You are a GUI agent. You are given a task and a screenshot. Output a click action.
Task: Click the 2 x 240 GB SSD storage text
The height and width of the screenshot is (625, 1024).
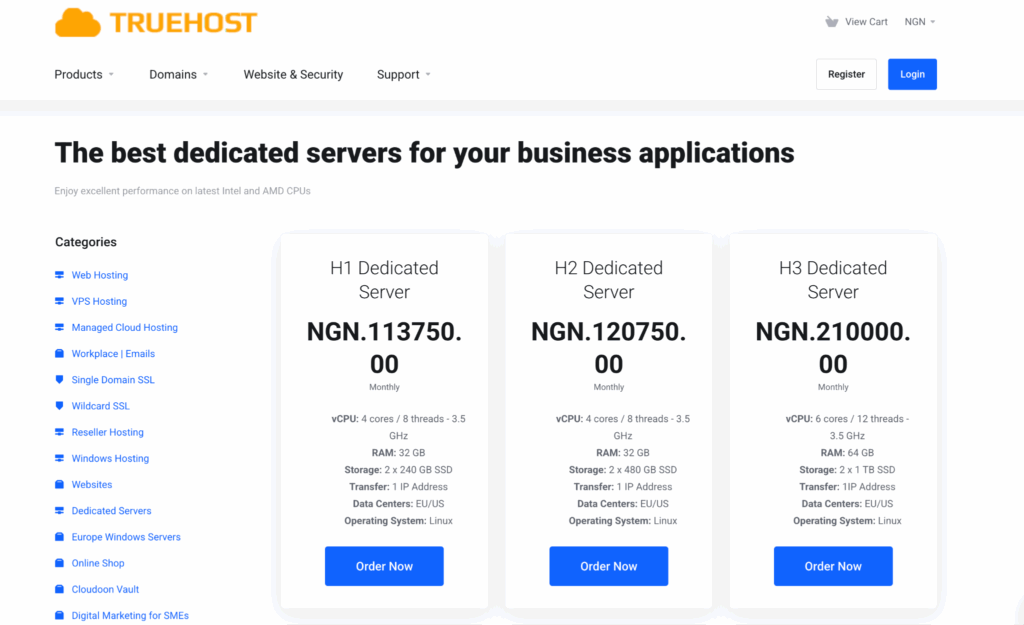(419, 470)
